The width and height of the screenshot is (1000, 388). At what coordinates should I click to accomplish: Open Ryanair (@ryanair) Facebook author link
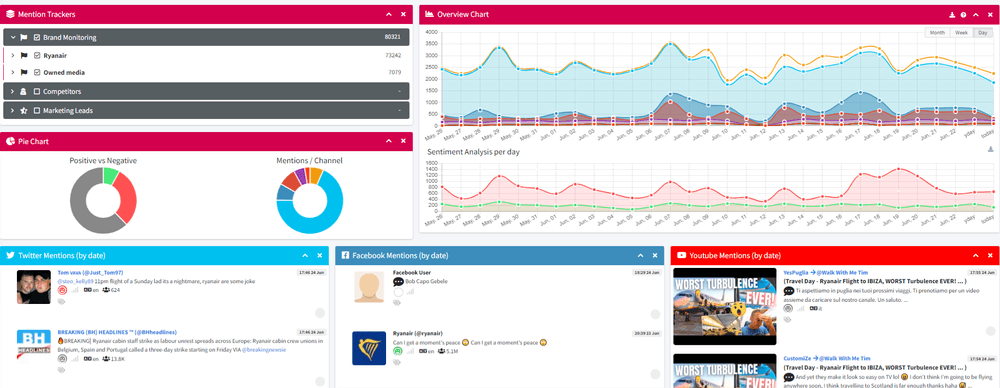point(418,332)
